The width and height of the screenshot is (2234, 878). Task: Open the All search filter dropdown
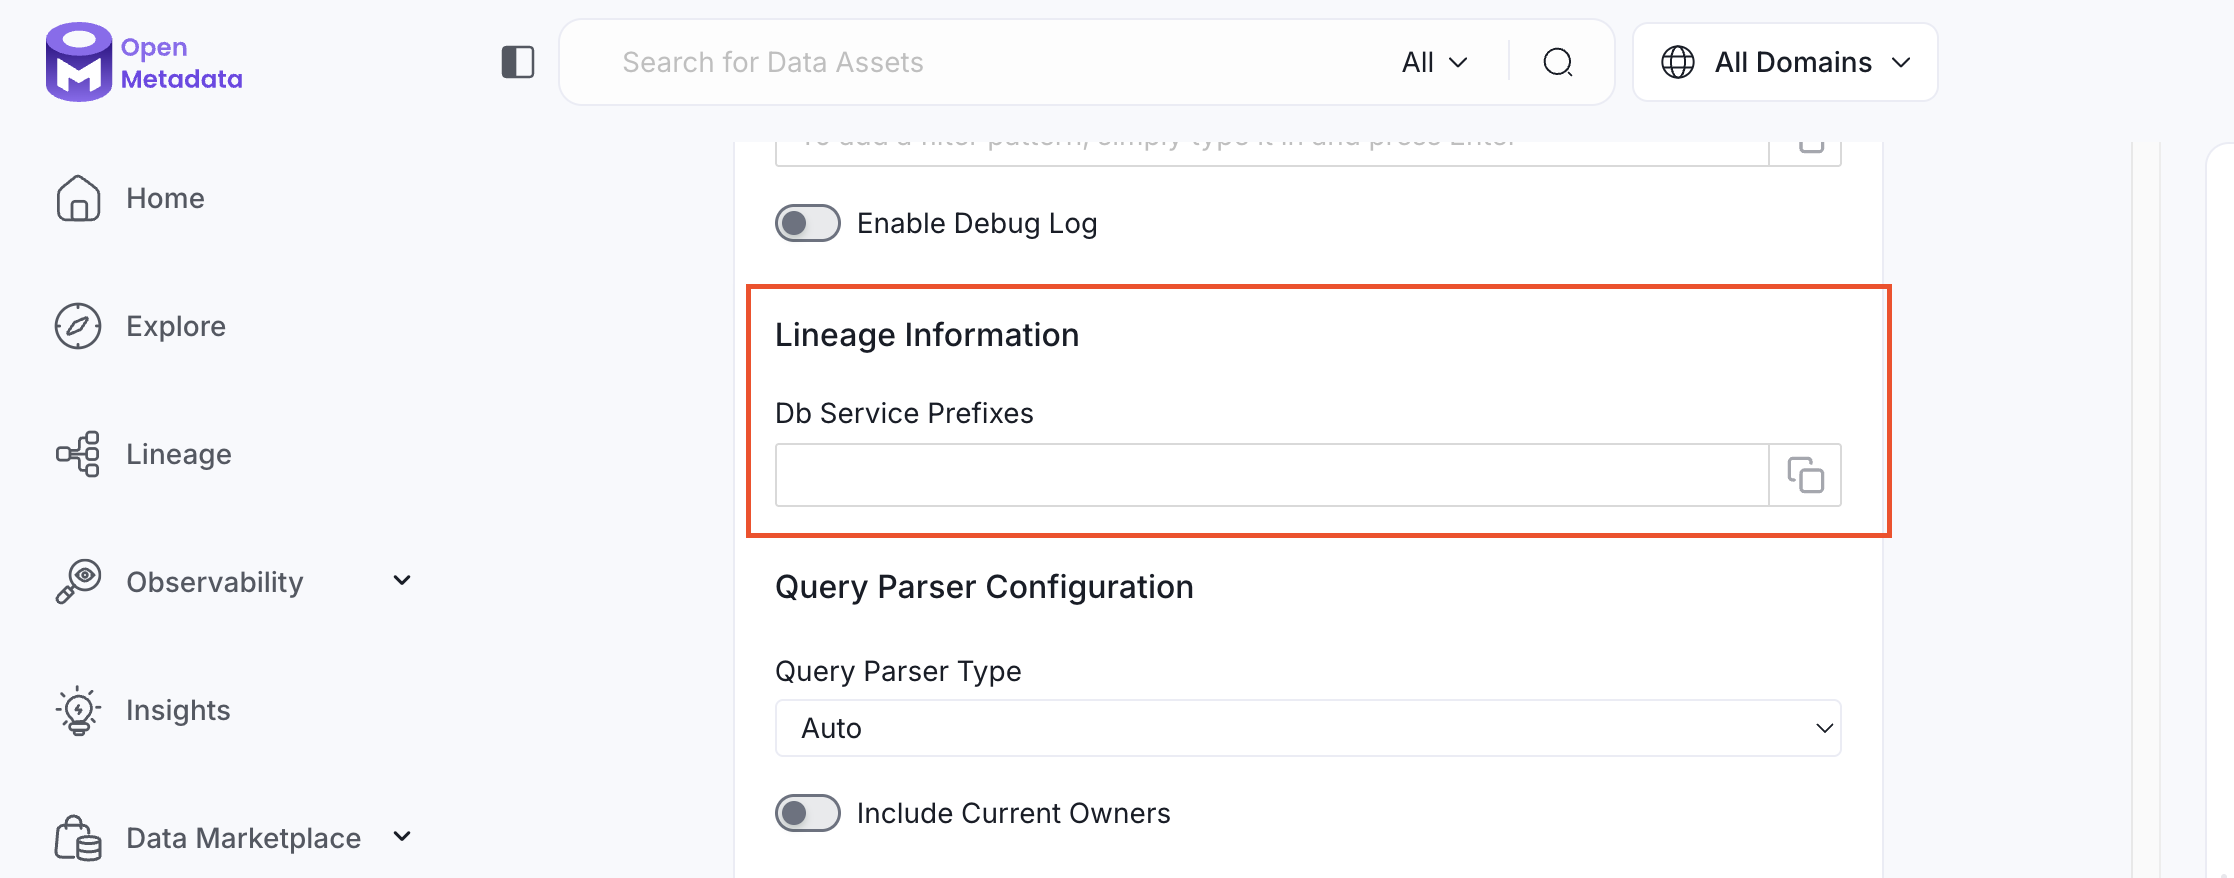(x=1435, y=62)
